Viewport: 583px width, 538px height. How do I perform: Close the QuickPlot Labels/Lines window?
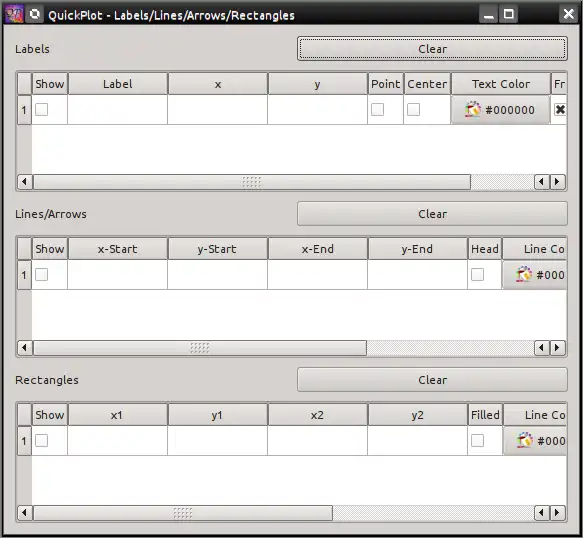coord(568,15)
